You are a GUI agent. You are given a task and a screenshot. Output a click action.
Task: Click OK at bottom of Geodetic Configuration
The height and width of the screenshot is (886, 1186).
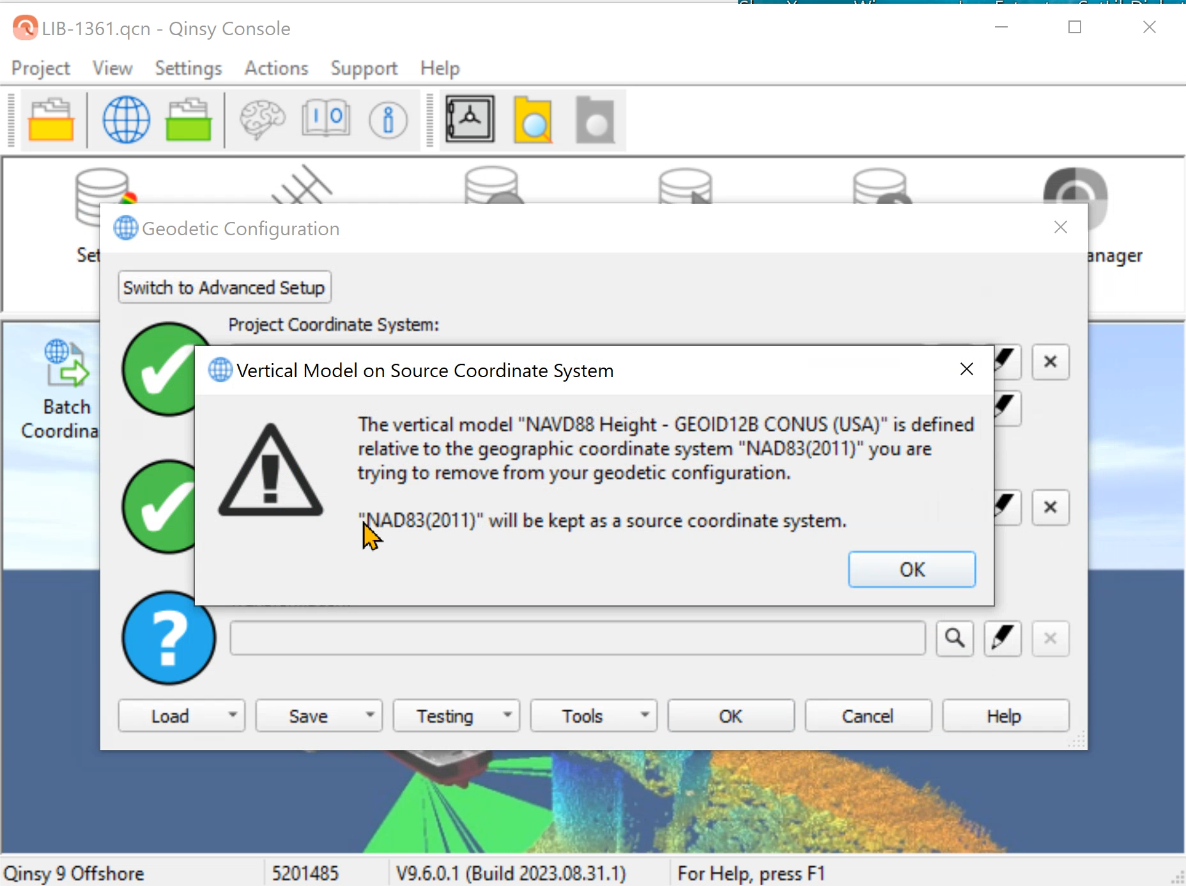tap(731, 716)
